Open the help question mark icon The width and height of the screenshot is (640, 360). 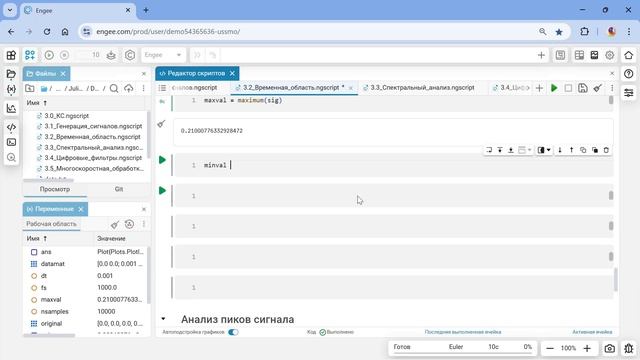point(629,74)
